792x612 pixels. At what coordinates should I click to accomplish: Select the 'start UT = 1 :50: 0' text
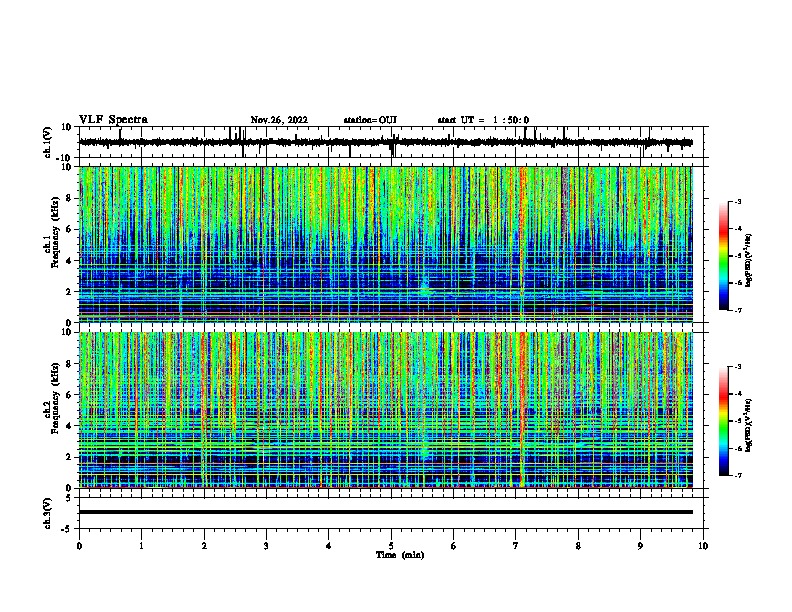click(483, 120)
